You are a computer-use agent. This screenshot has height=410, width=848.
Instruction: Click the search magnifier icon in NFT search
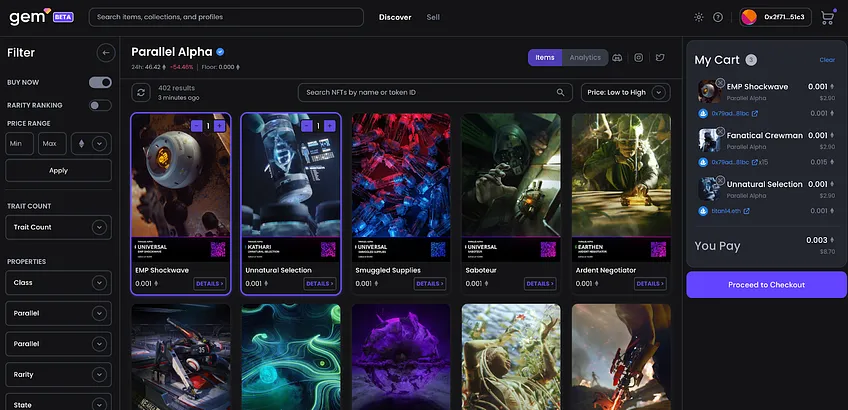(x=560, y=92)
